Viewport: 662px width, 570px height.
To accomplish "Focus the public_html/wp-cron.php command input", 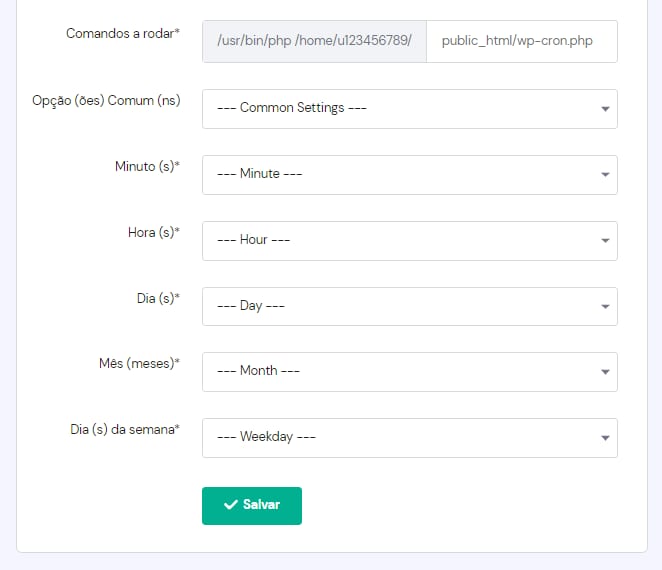I will pyautogui.click(x=521, y=42).
